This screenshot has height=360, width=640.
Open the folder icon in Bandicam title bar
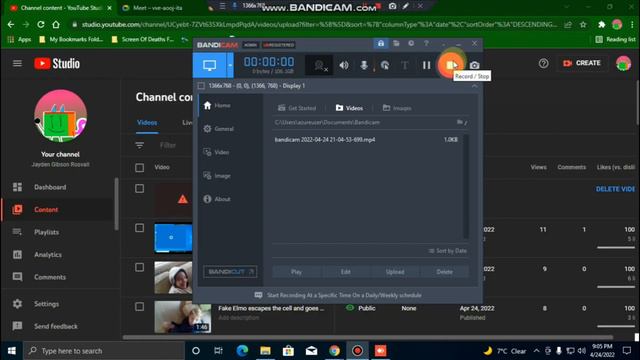pyautogui.click(x=396, y=43)
